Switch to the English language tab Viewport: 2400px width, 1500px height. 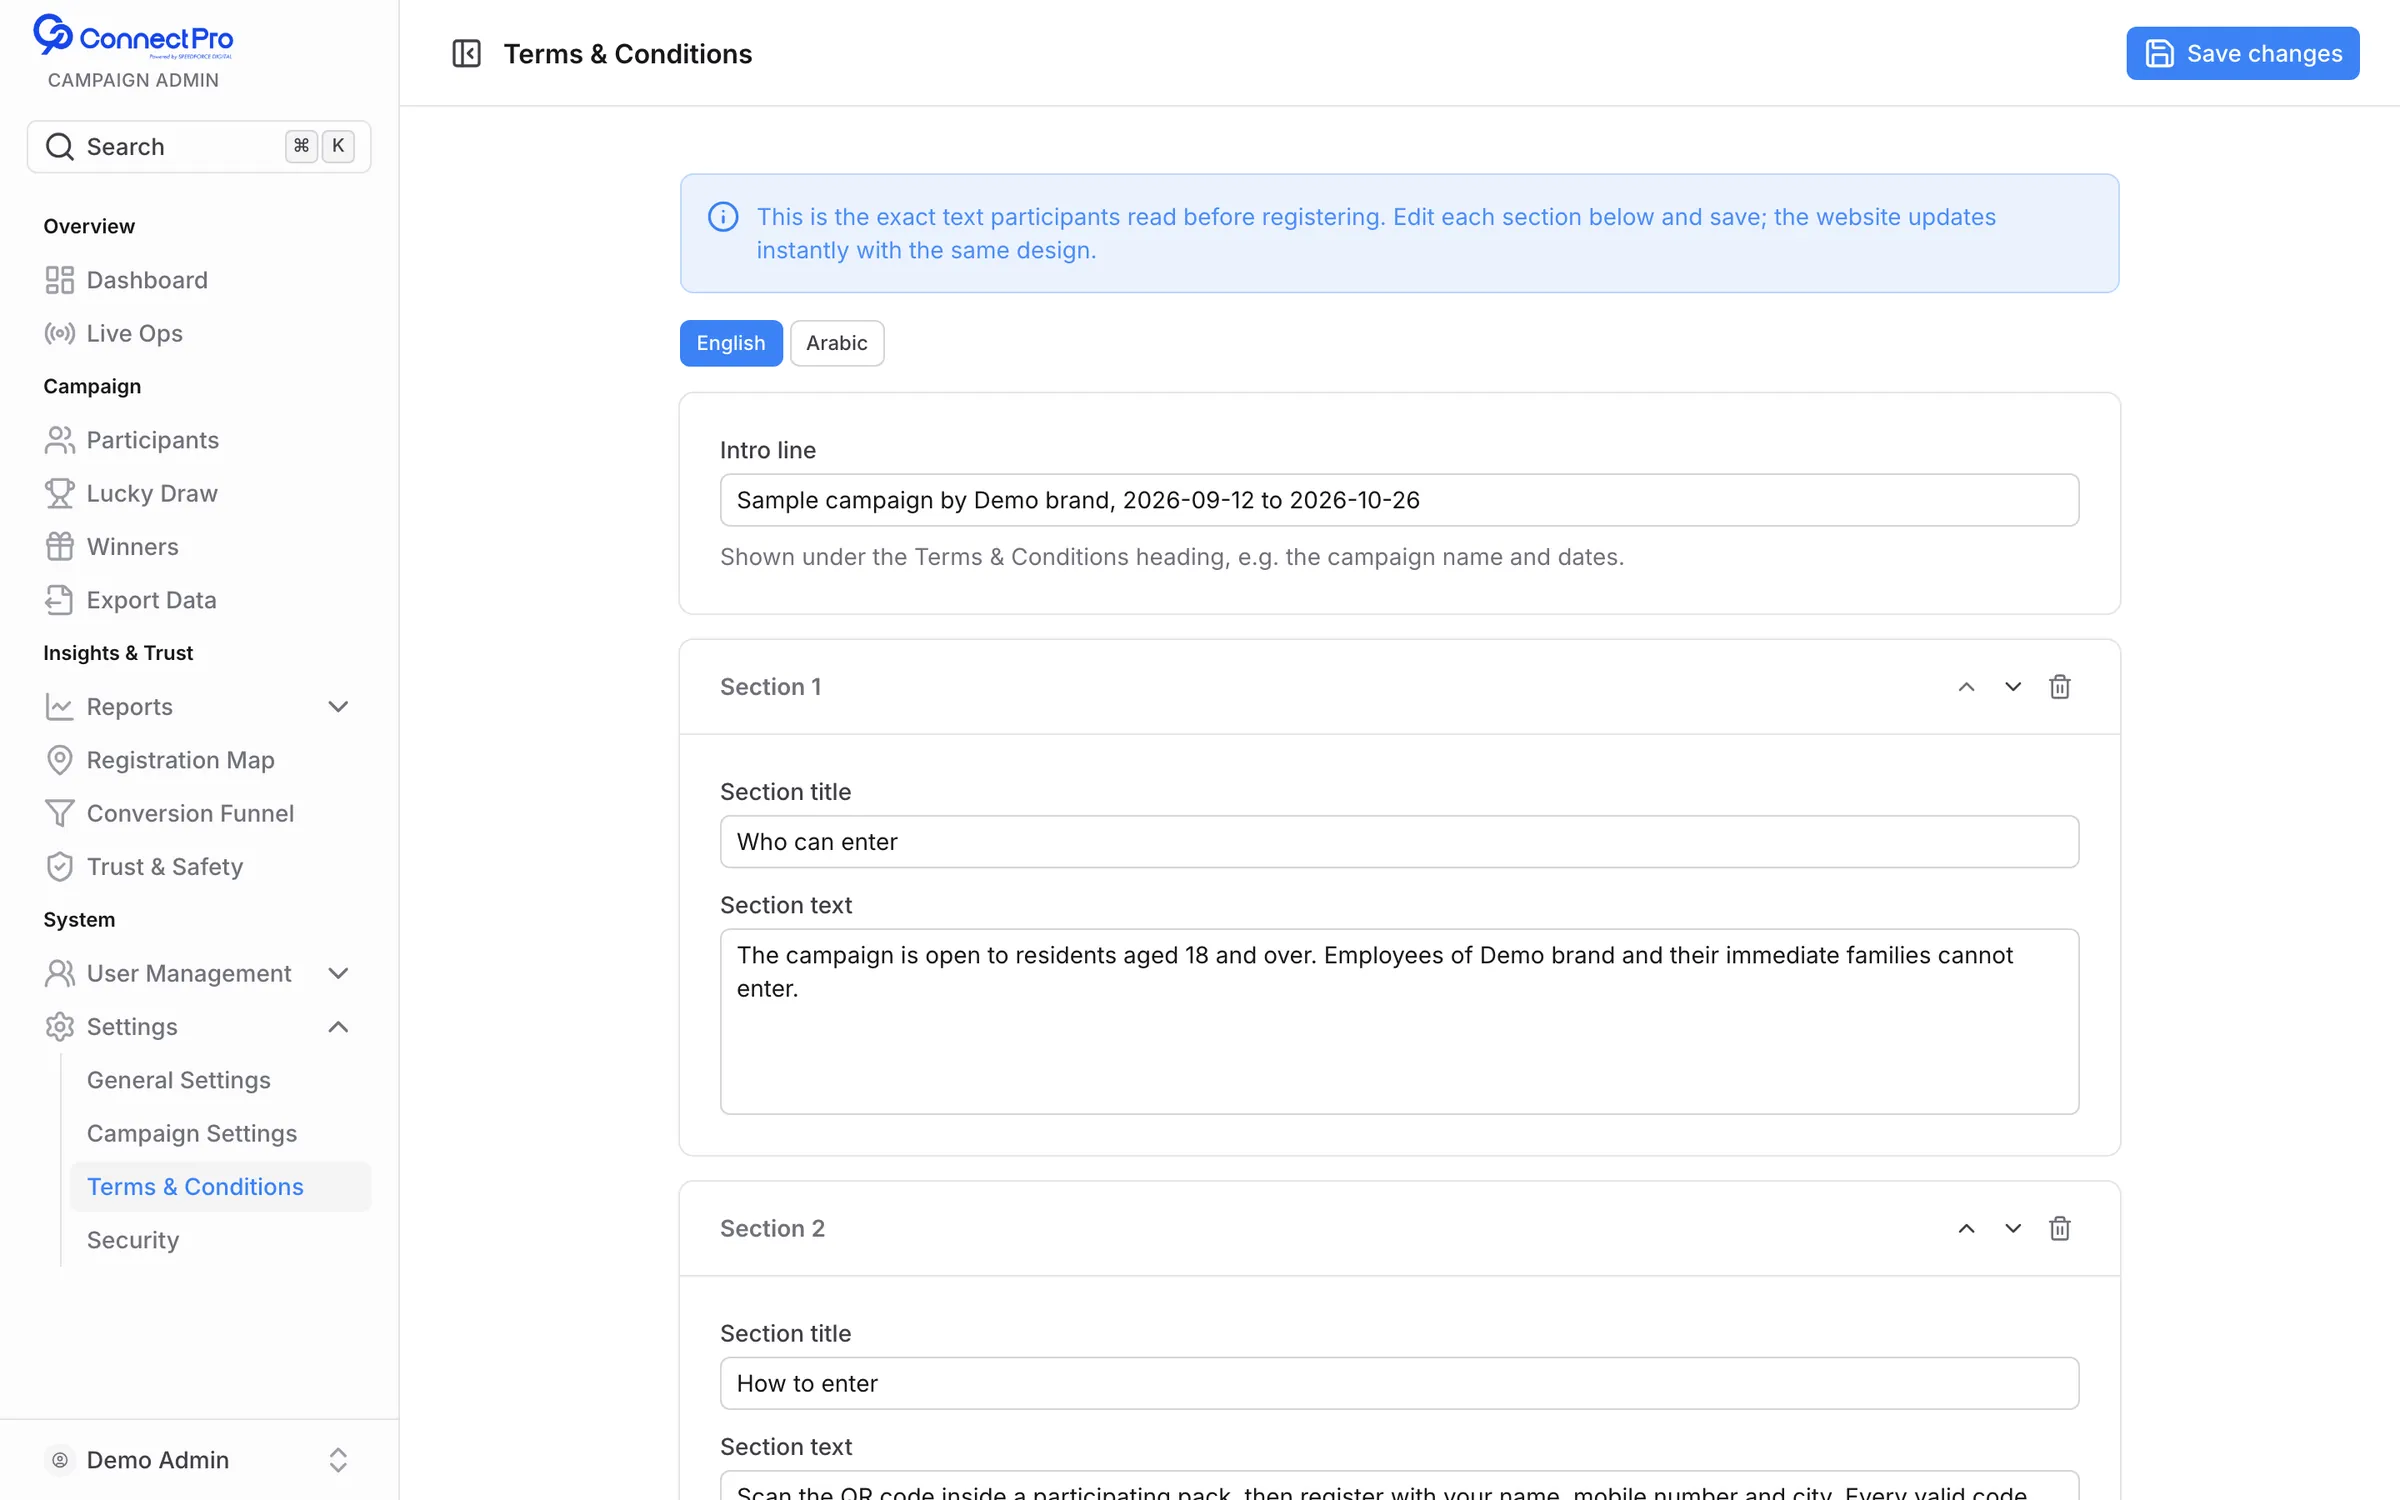731,343
